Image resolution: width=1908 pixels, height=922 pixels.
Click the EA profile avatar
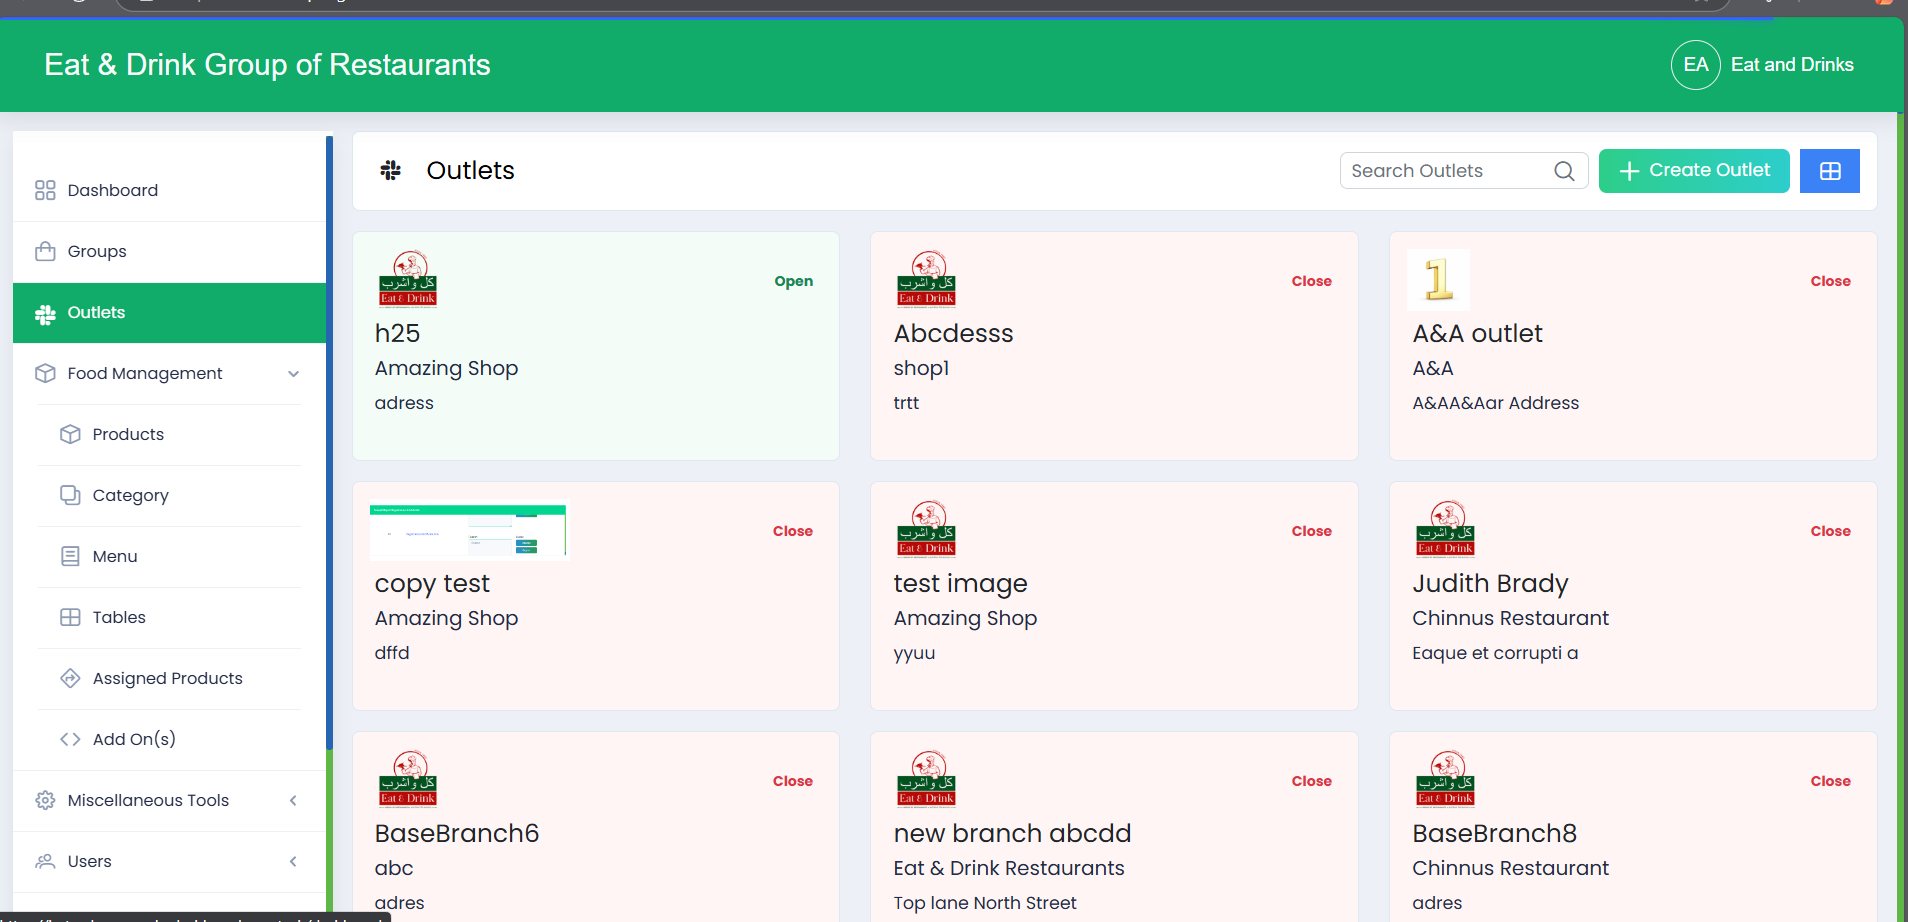point(1696,65)
